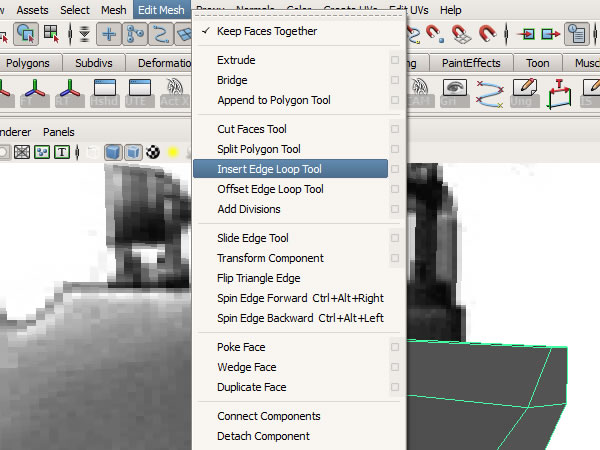Select Insert Edge Loop Tool
The width and height of the screenshot is (600, 450).
(291, 169)
